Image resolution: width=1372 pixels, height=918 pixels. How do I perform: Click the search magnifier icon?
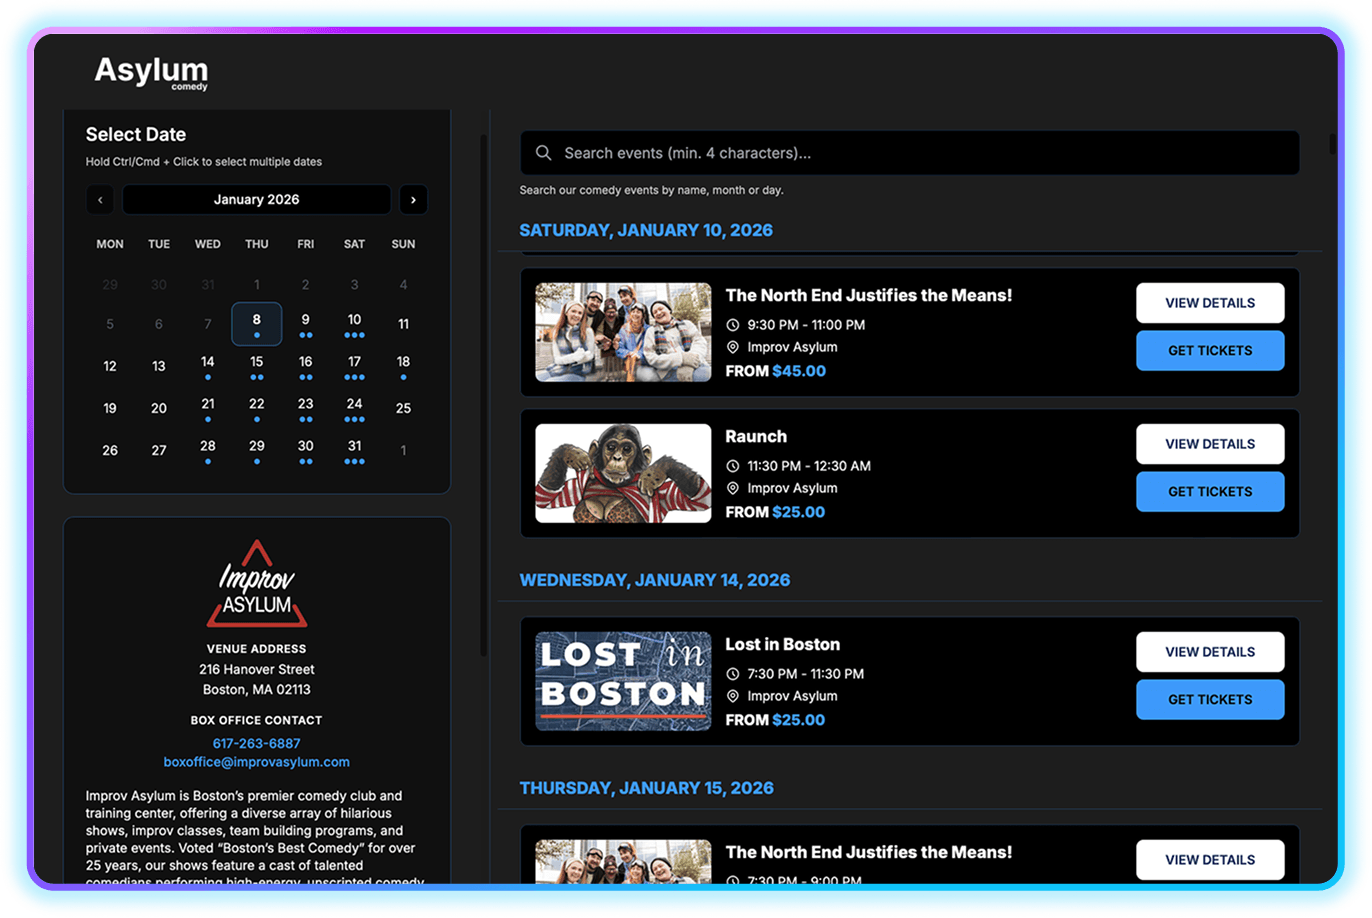point(543,153)
